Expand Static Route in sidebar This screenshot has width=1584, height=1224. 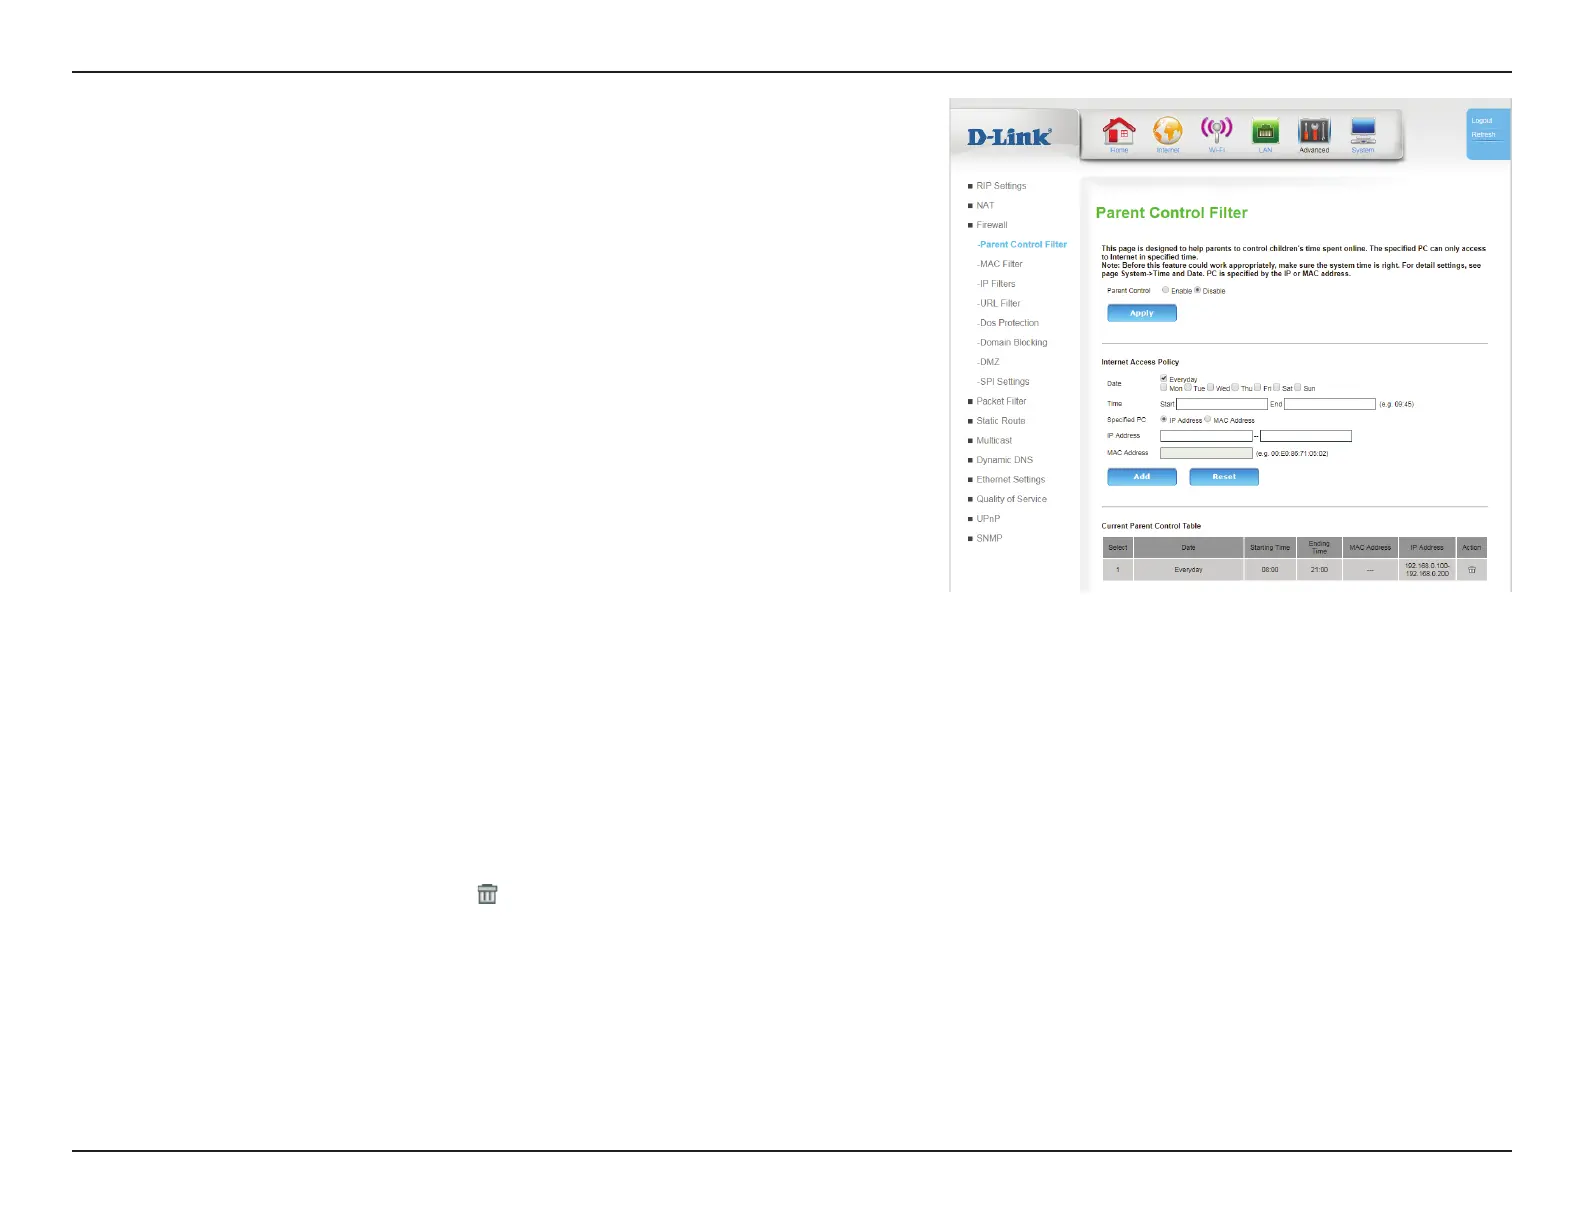click(x=1001, y=421)
